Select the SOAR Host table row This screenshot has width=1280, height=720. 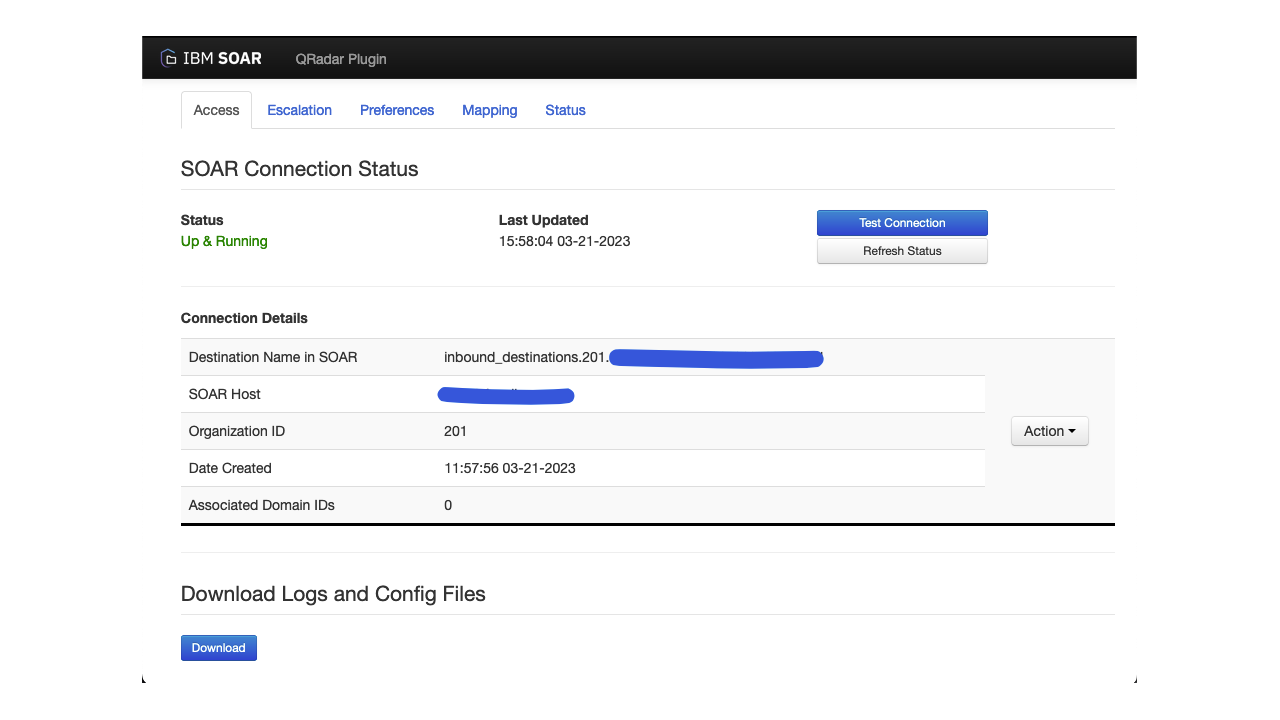(x=583, y=394)
